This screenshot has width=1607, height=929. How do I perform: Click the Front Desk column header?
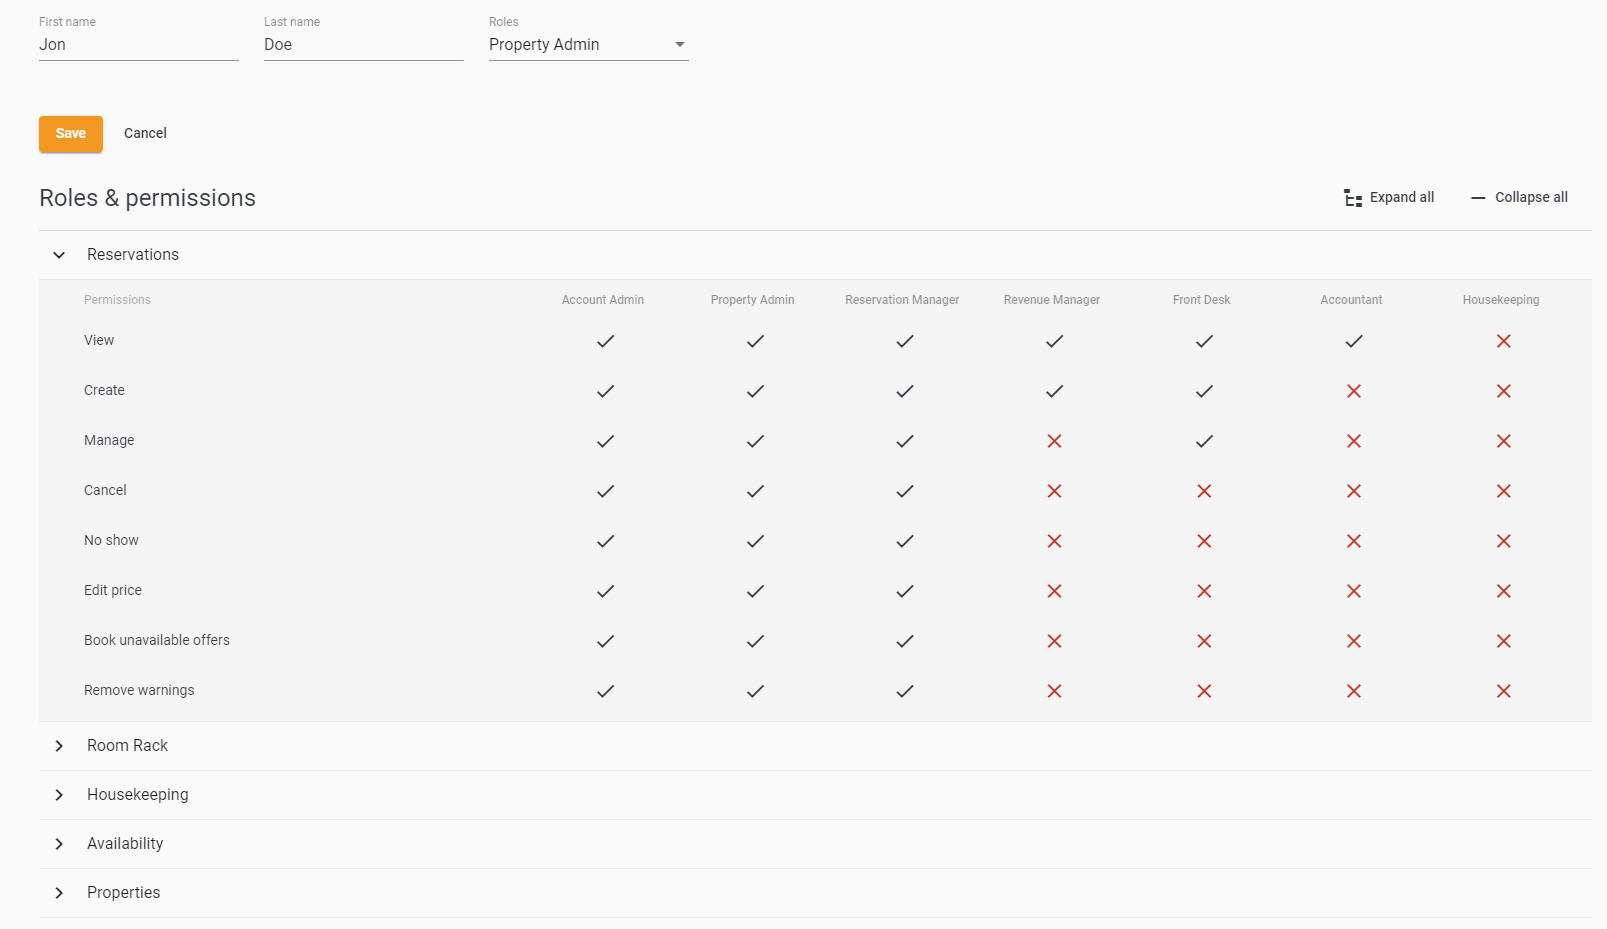tap(1202, 300)
